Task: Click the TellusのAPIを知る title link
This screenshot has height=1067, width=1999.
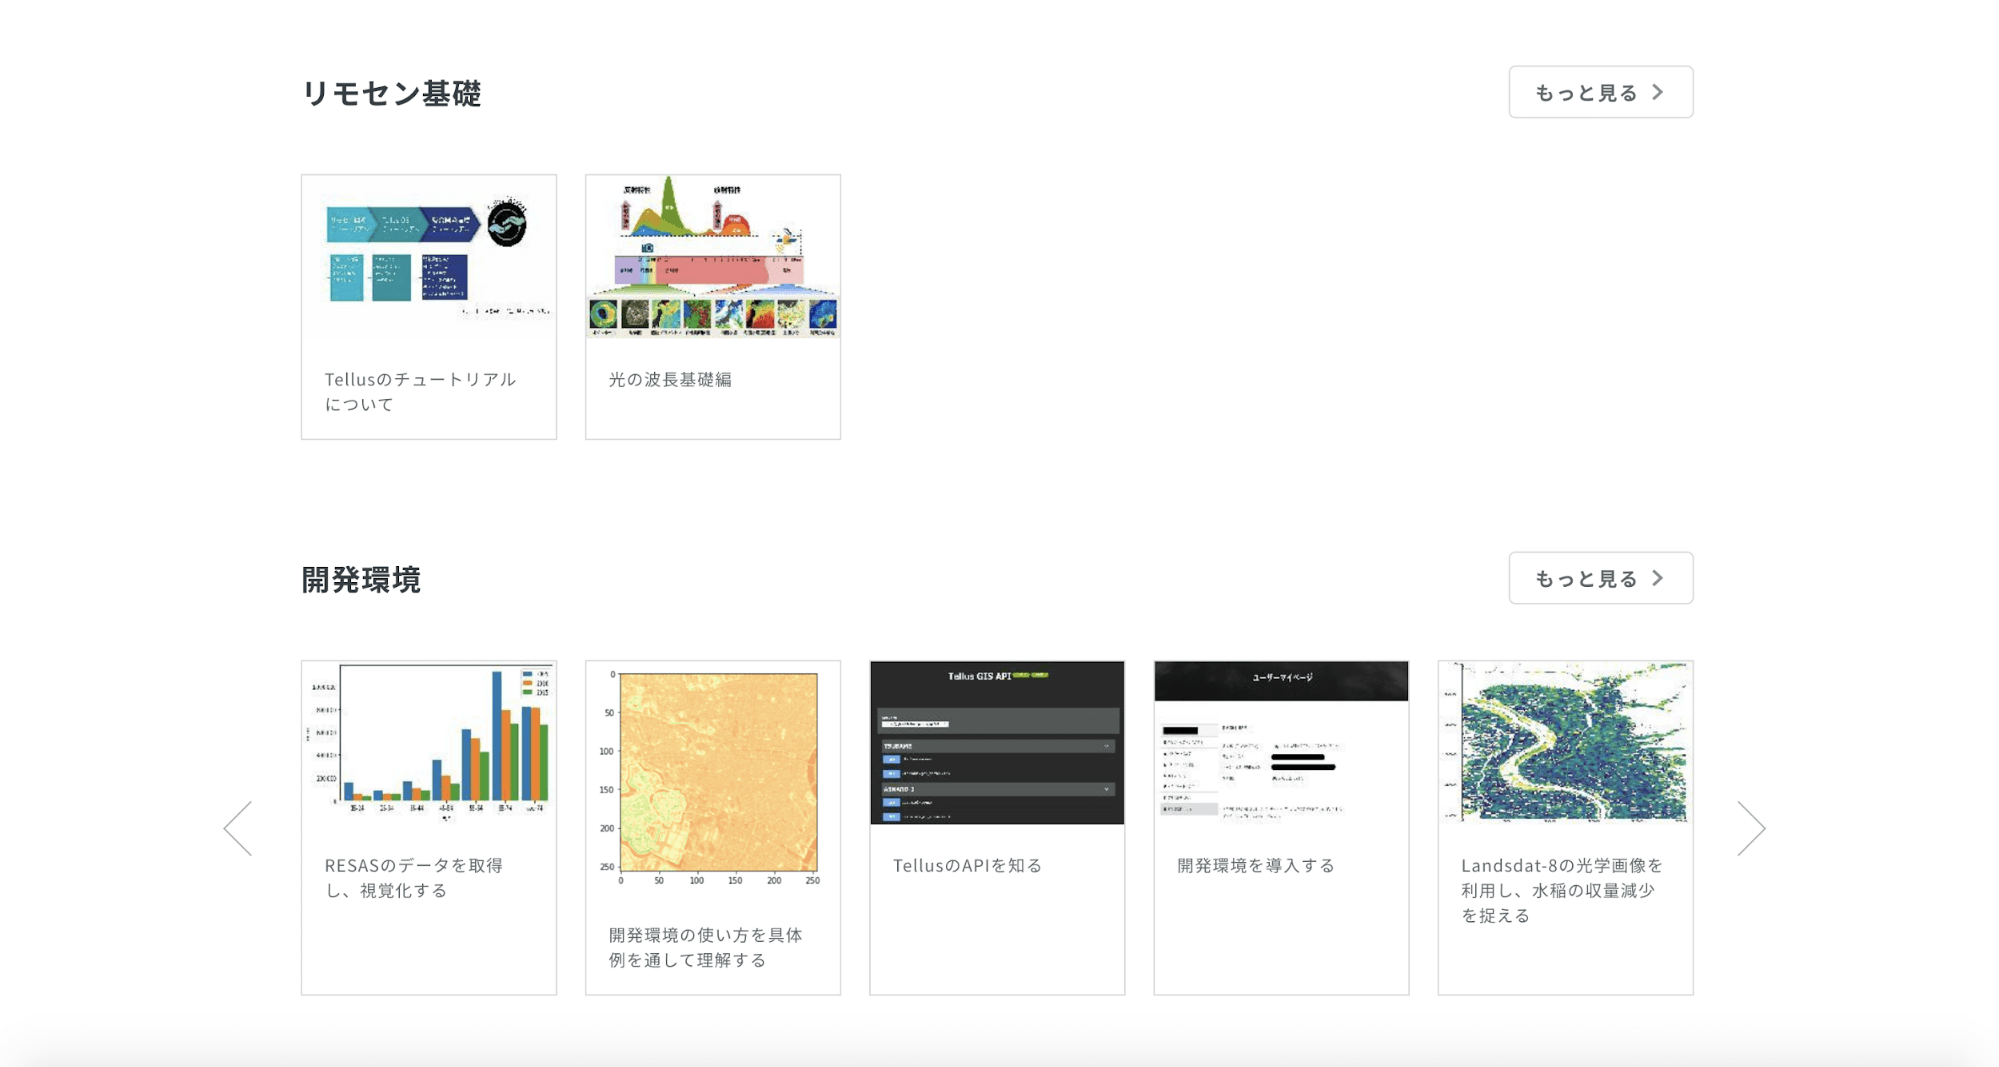Action: click(967, 865)
